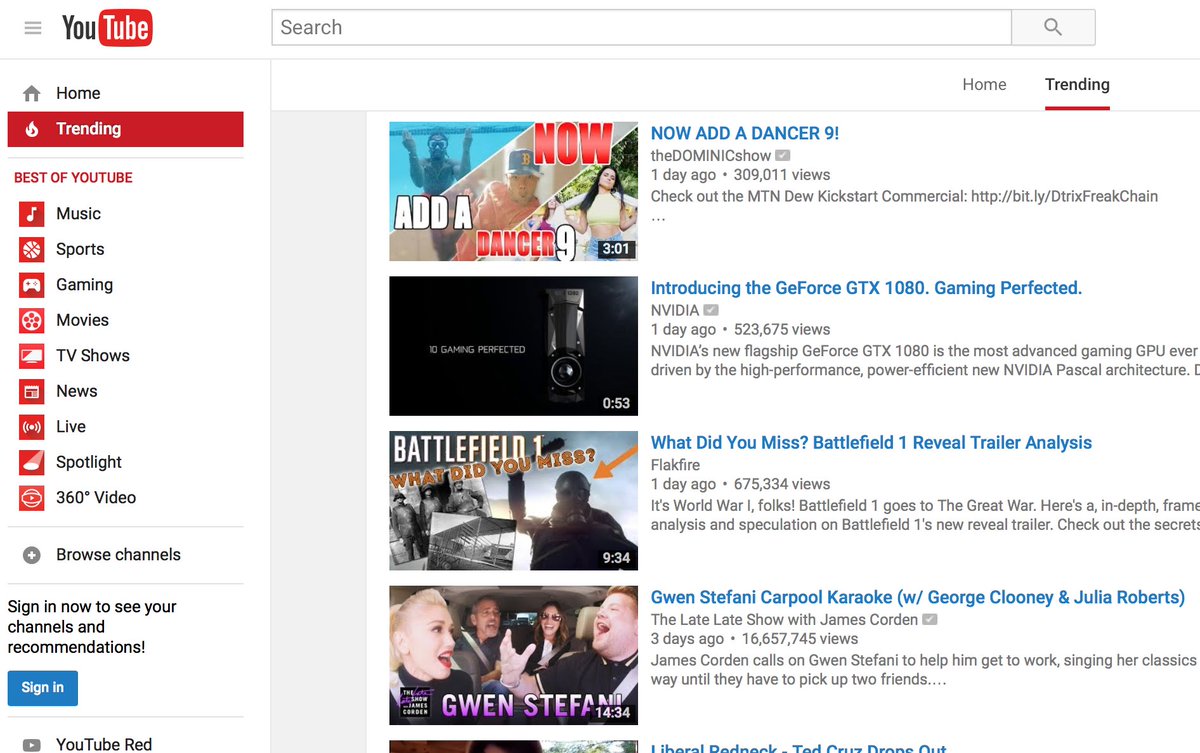Click the Home house icon in sidebar
Image resolution: width=1200 pixels, height=753 pixels.
coord(32,93)
